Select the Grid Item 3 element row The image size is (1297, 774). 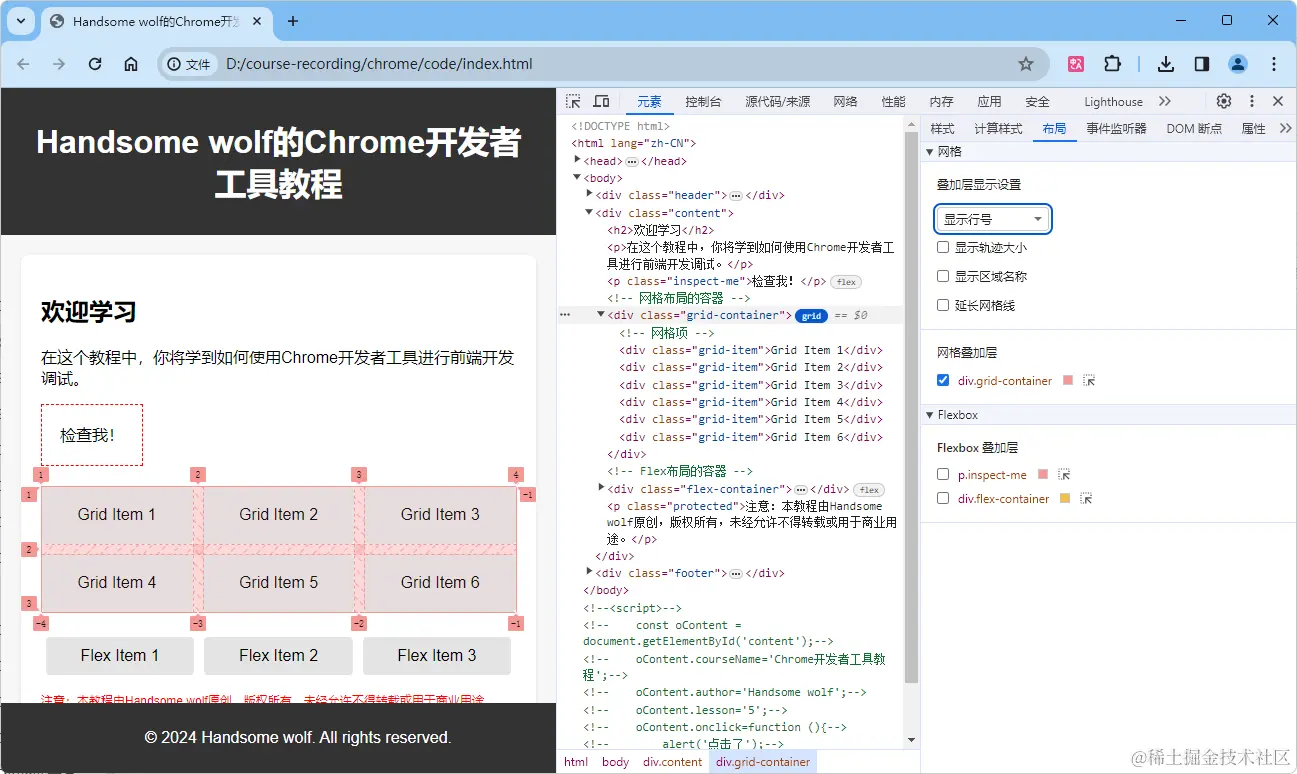click(x=751, y=385)
